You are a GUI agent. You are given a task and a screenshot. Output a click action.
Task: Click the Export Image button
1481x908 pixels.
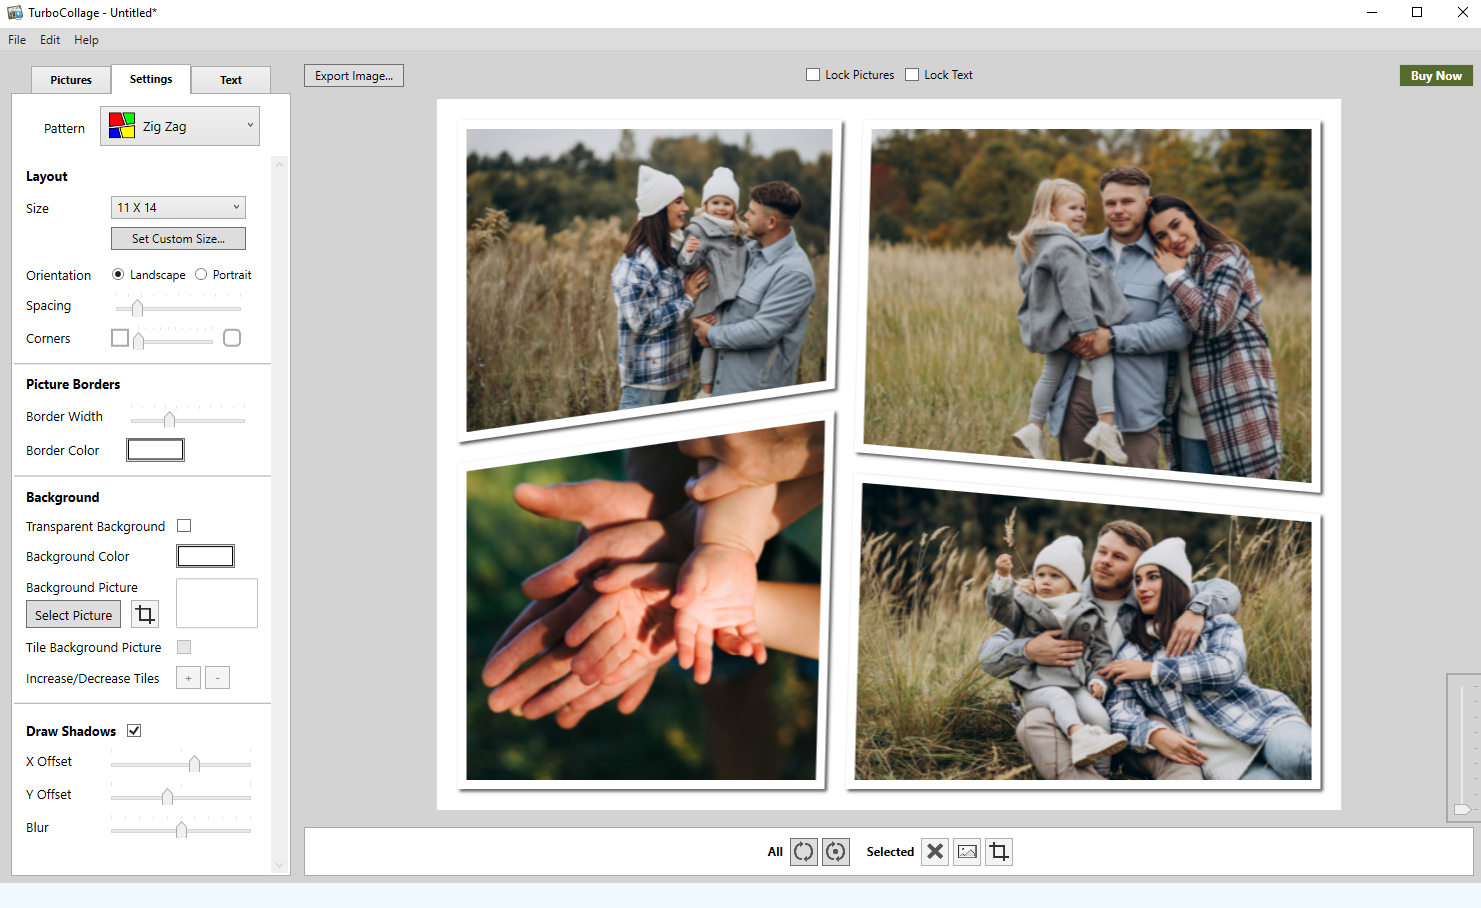click(x=354, y=76)
